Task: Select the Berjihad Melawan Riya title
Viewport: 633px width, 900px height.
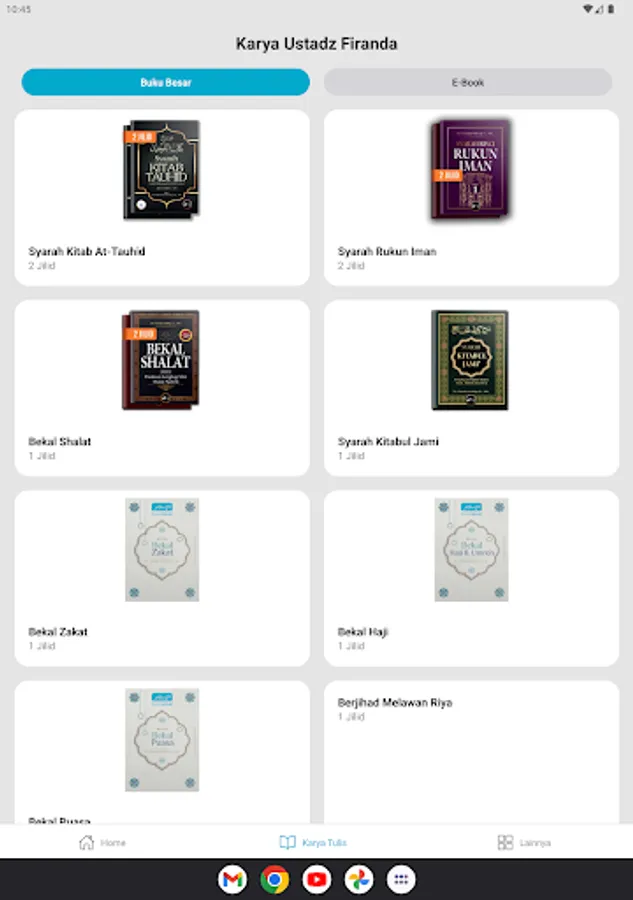Action: (x=395, y=703)
